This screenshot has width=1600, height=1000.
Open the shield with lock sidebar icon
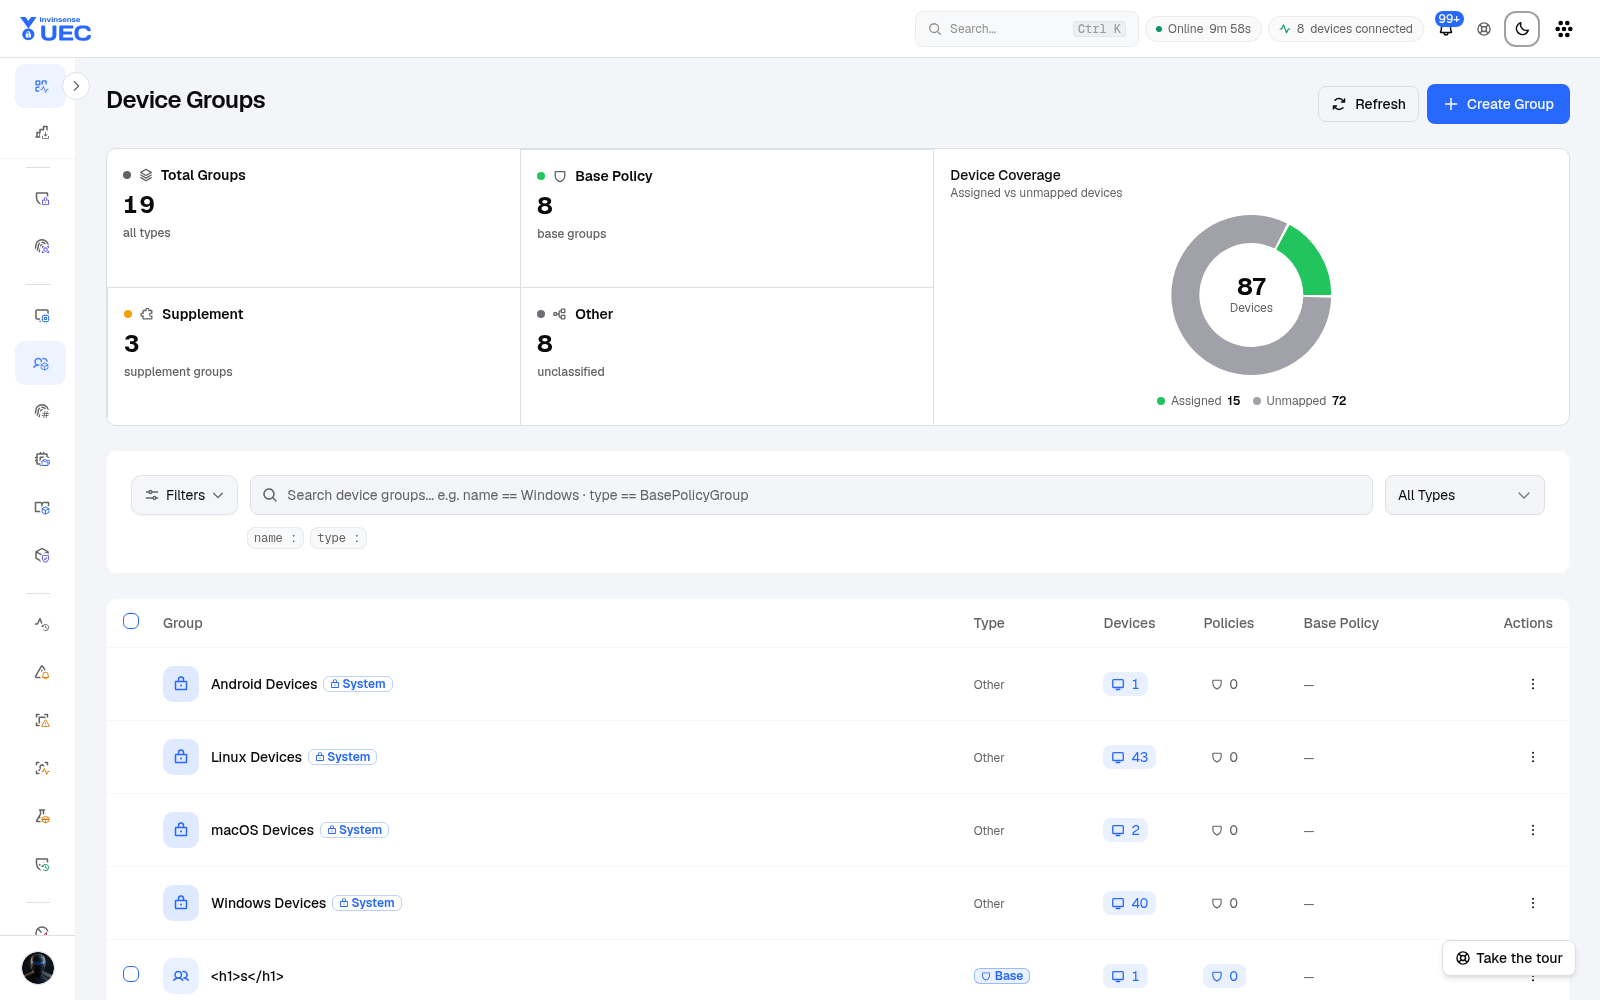(41, 199)
